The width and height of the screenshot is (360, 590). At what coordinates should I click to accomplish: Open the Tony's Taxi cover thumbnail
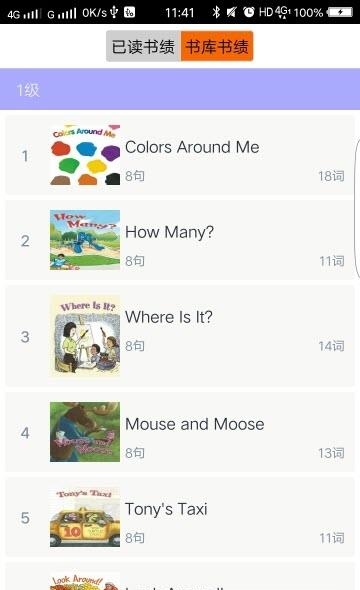click(x=85, y=517)
